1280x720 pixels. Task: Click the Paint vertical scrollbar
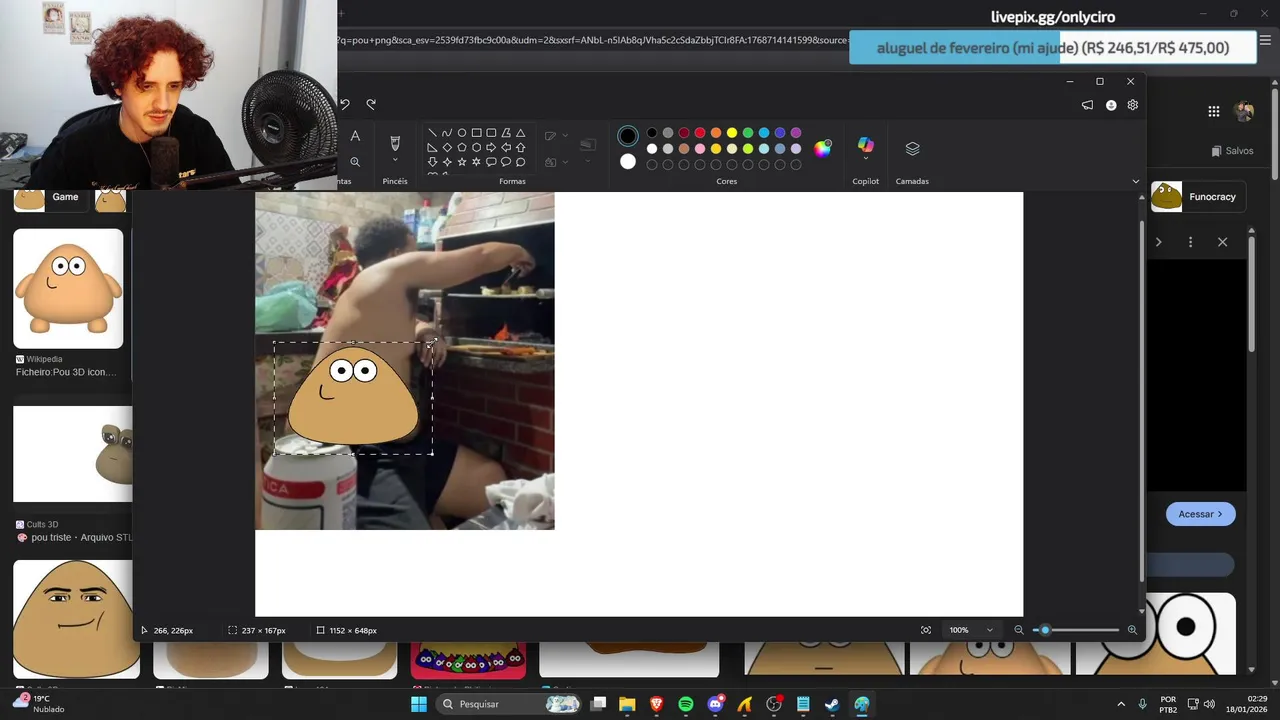pos(1142,400)
